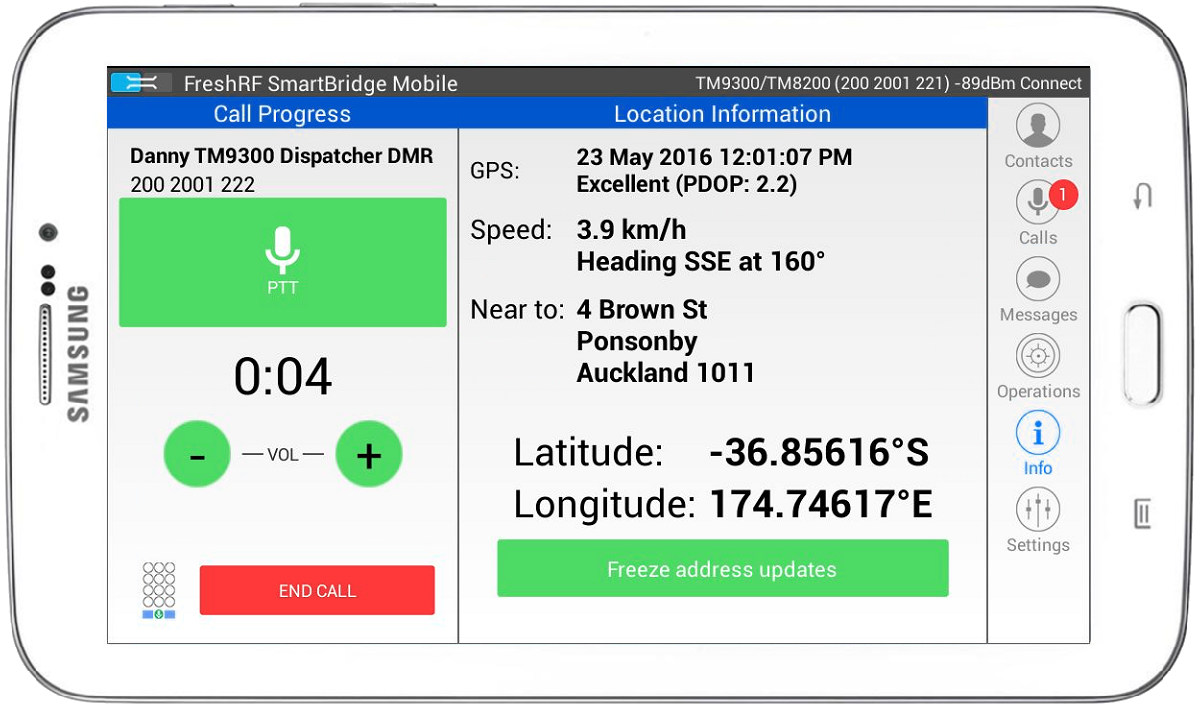Open Messages speech bubble icon
This screenshot has width=1199, height=708.
(1038, 280)
